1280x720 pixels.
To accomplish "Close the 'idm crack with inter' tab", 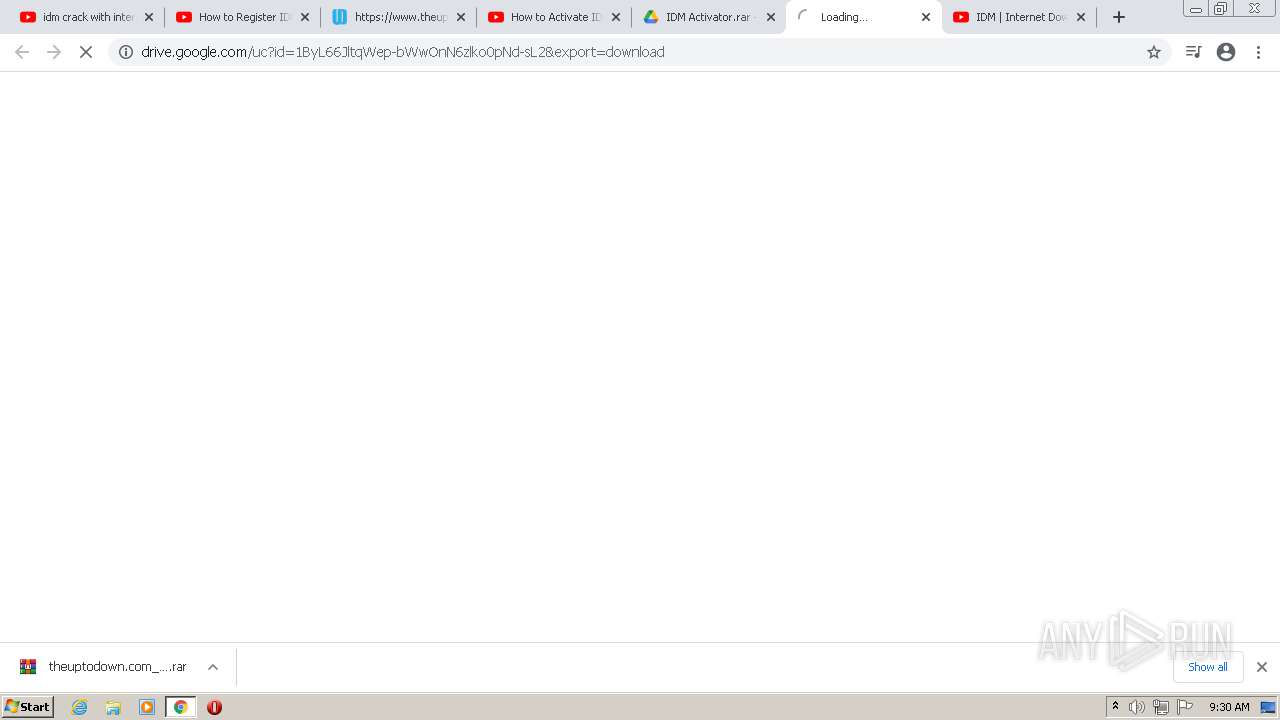I will 149,17.
